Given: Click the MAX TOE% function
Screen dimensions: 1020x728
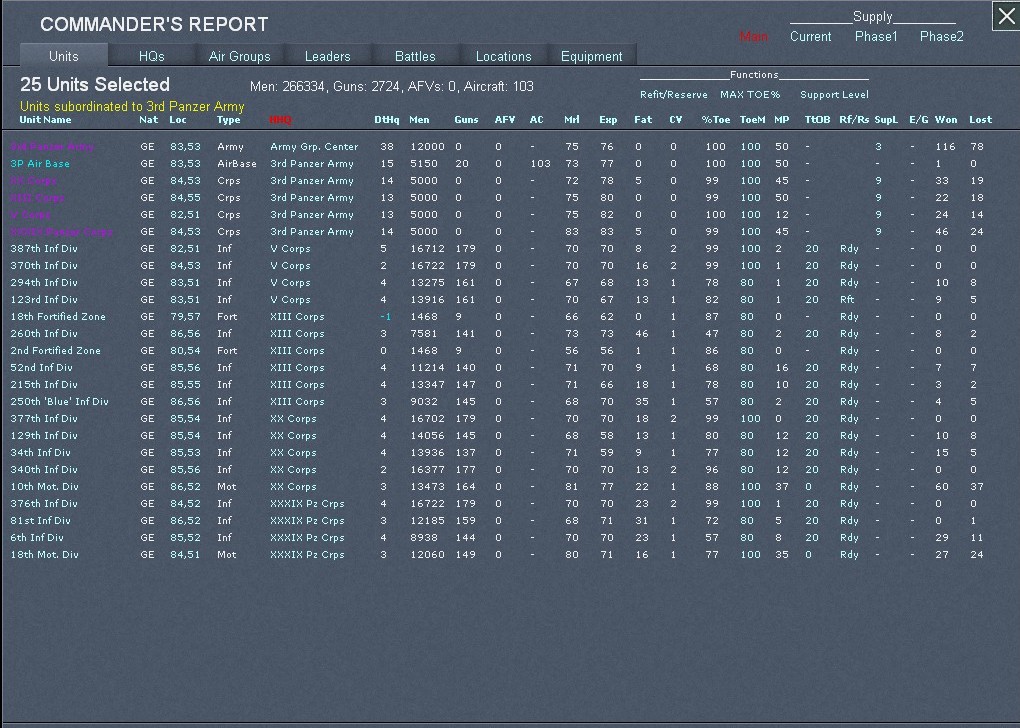Looking at the screenshot, I should click(x=750, y=95).
